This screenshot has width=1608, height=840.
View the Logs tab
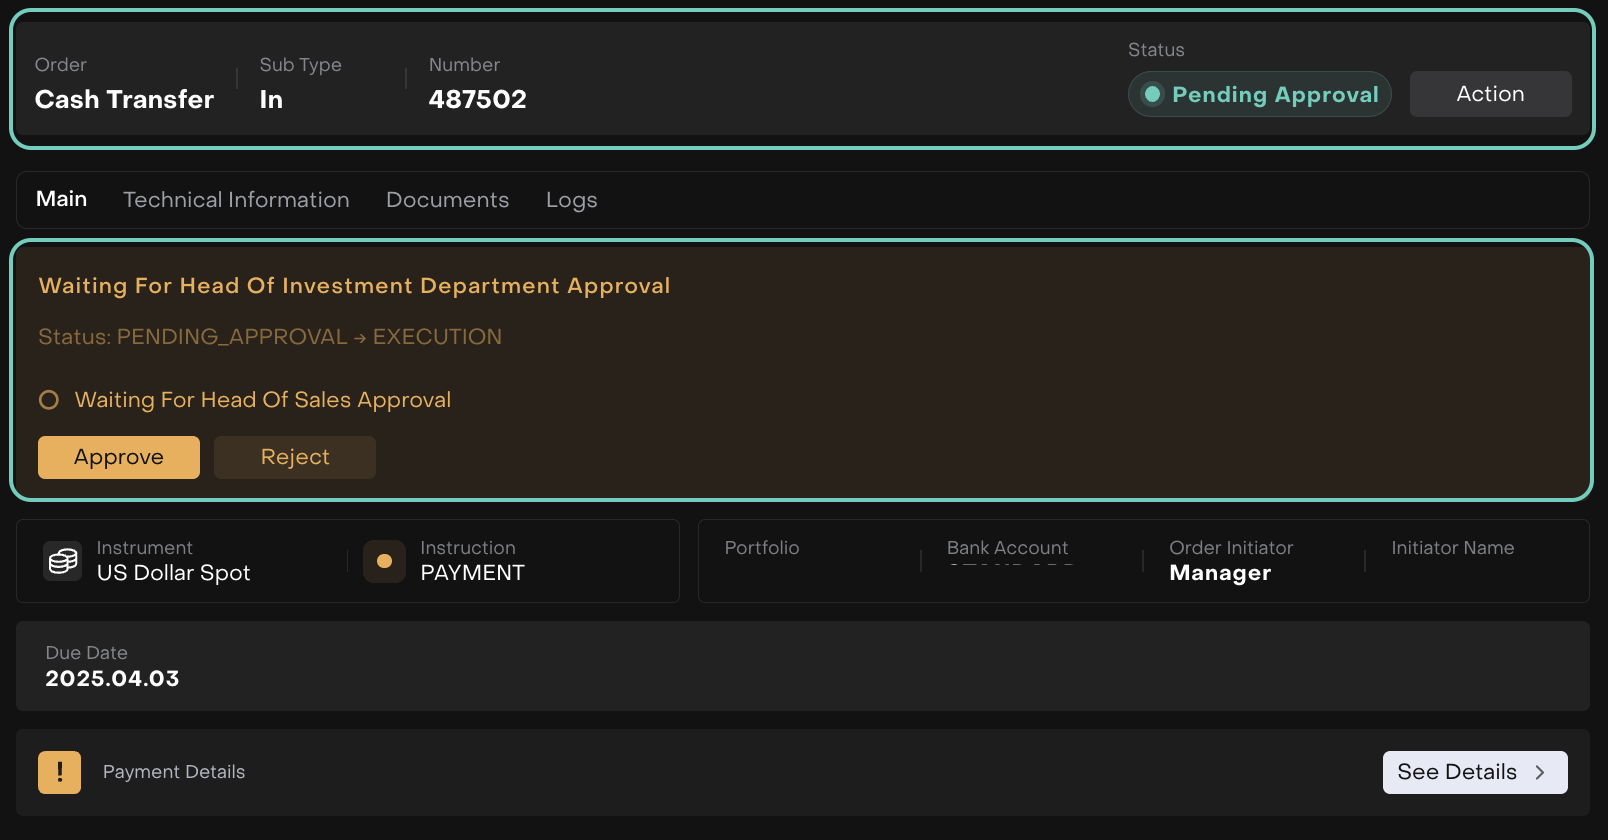[571, 200]
